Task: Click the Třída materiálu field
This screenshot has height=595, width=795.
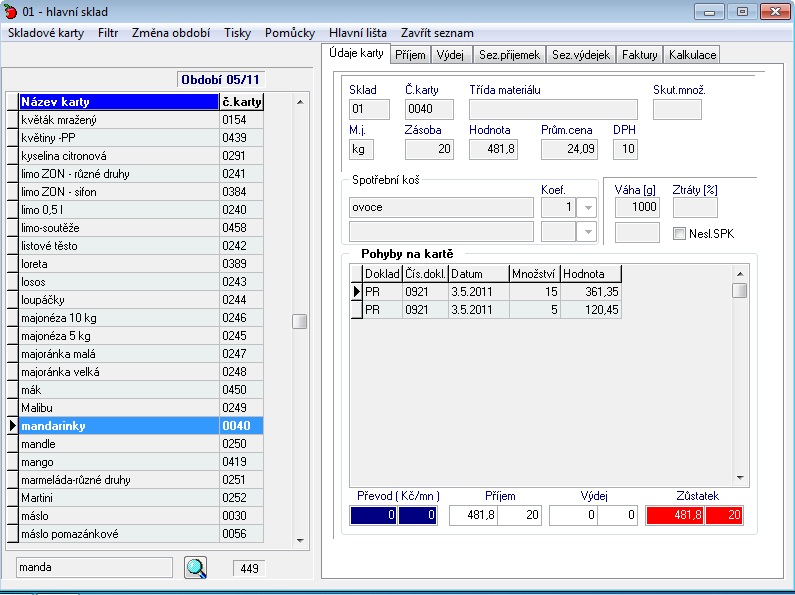Action: [553, 109]
